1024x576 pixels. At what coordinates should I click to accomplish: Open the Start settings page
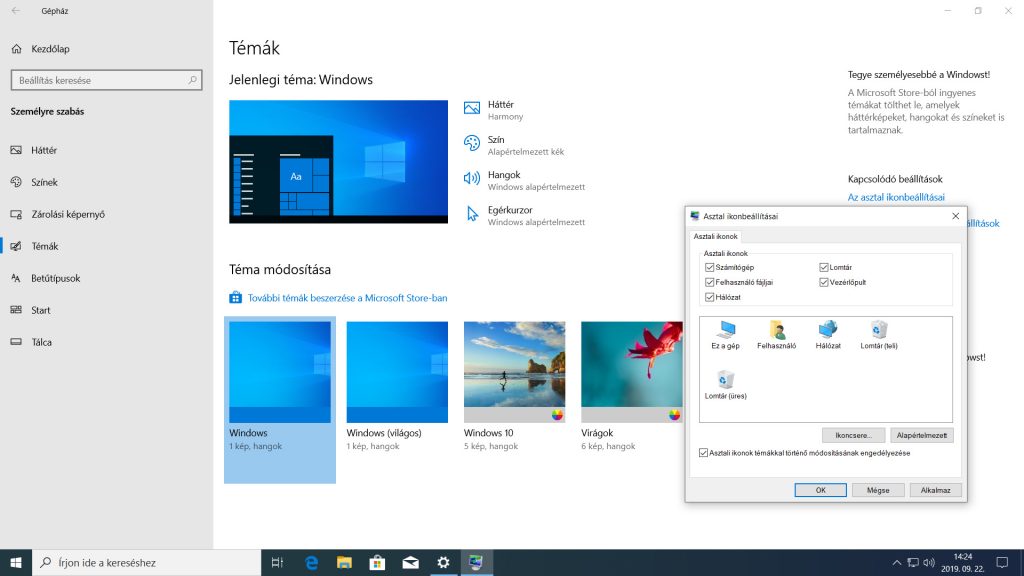[x=106, y=310]
